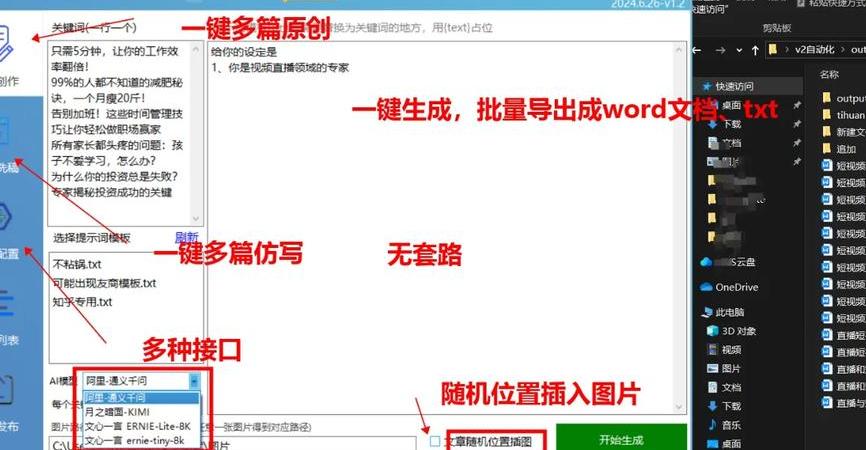Open the tihuan folder in the Explorer file list

tap(844, 115)
